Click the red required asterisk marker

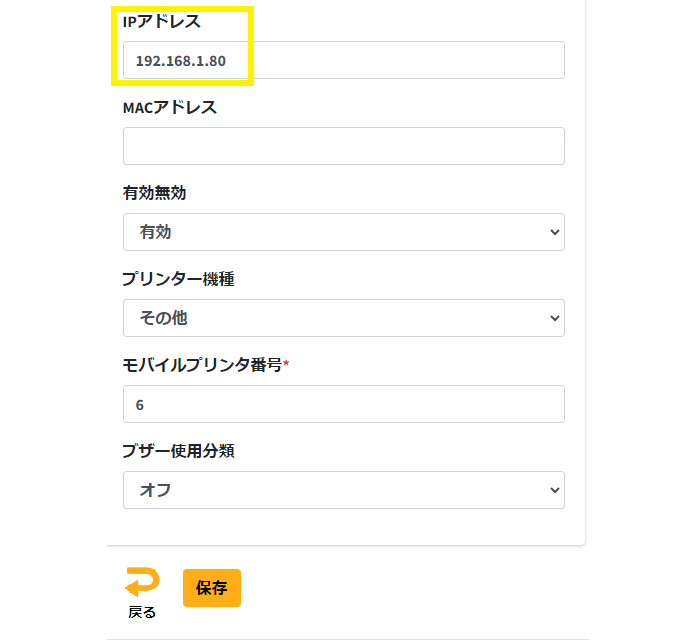coord(286,364)
